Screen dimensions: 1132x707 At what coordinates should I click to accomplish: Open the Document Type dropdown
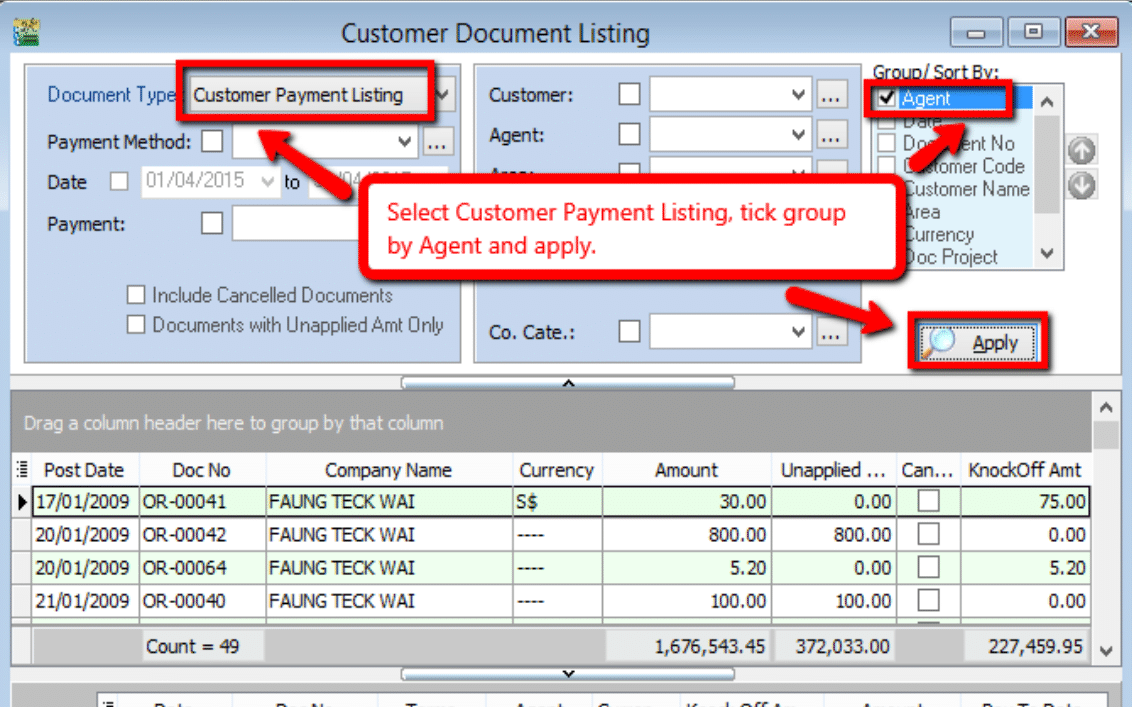[x=444, y=96]
